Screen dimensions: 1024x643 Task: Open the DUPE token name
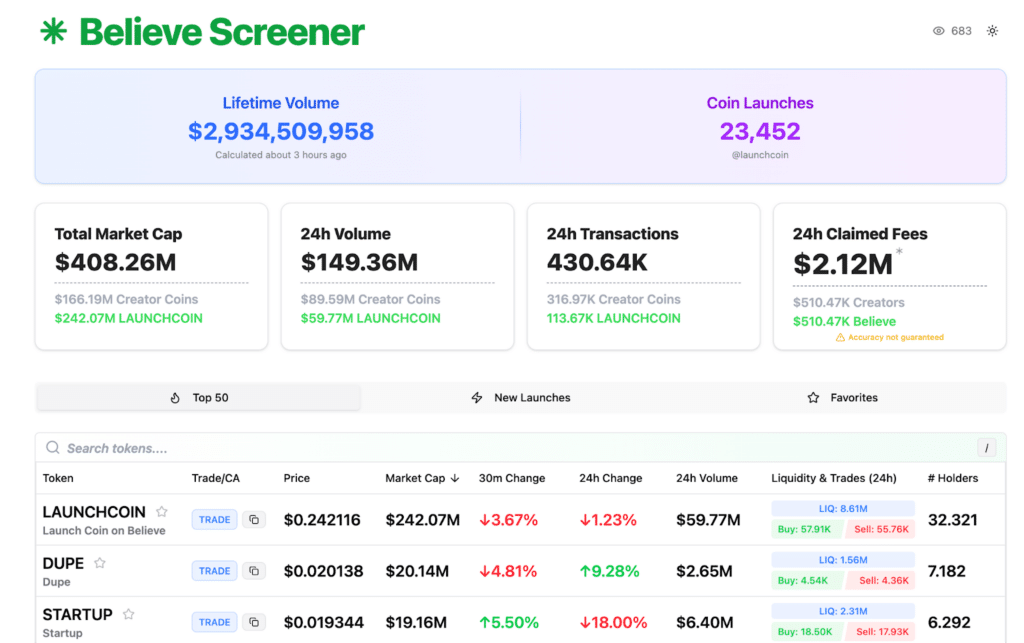click(x=63, y=563)
